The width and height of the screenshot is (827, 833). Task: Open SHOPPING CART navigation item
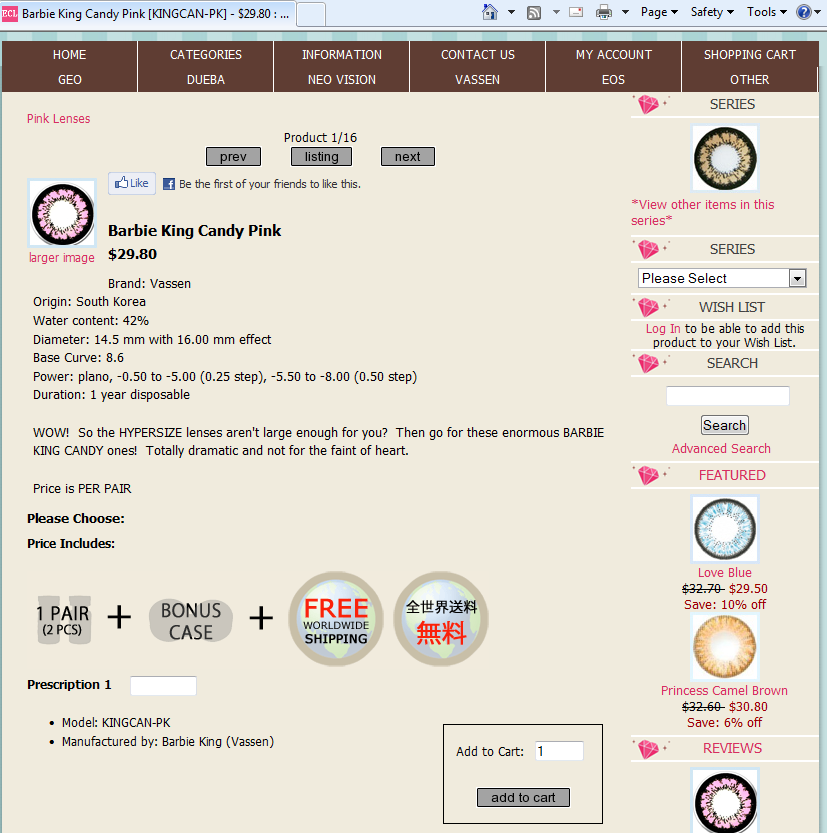click(x=749, y=55)
